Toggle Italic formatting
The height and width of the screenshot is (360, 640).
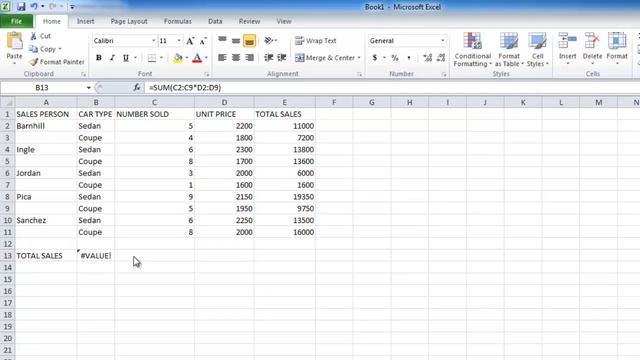tap(112, 58)
